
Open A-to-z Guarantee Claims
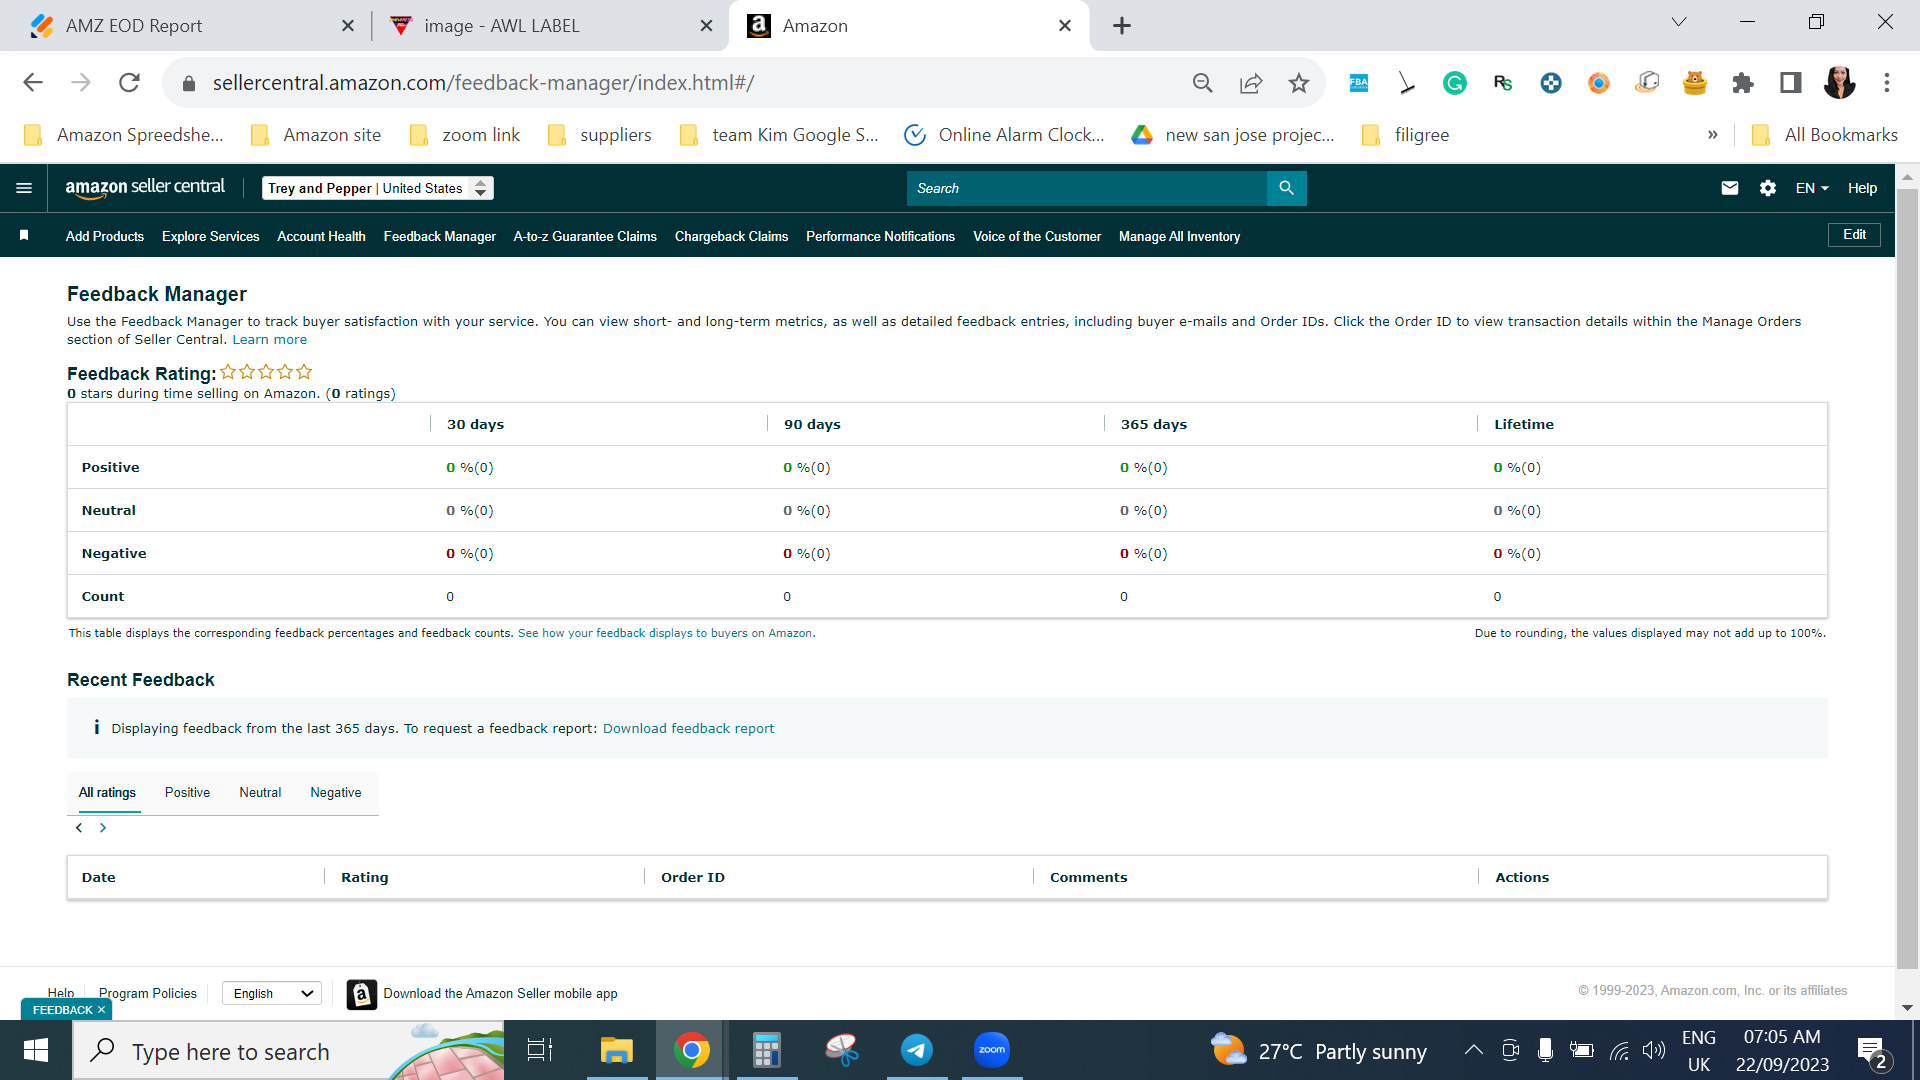(x=585, y=236)
